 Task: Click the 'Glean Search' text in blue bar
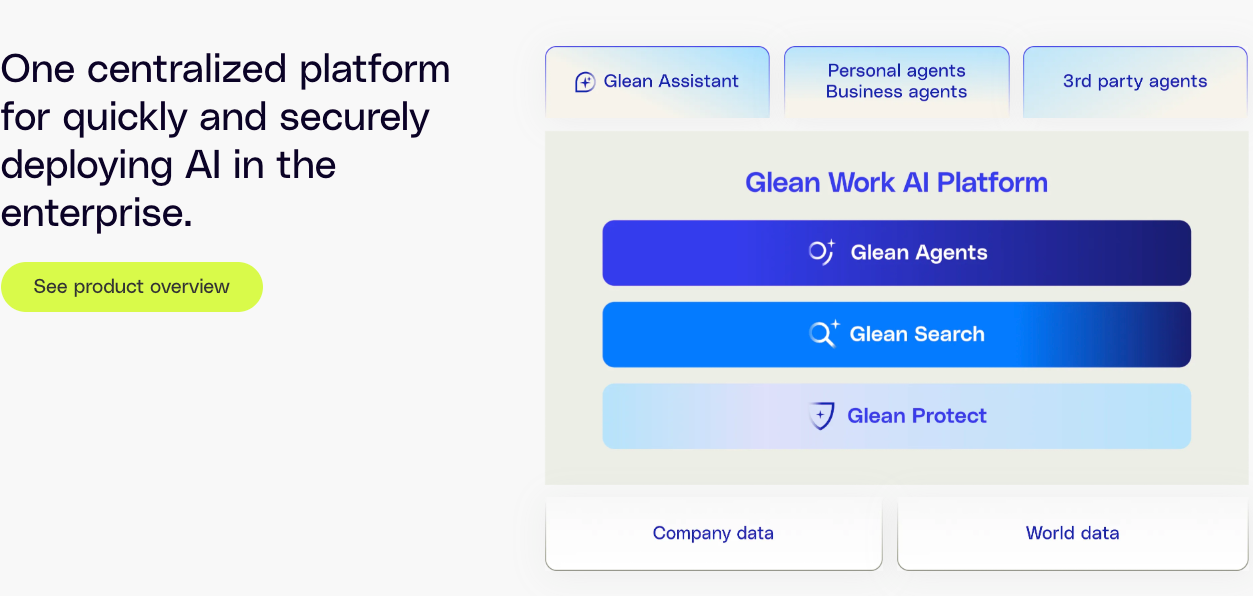click(917, 334)
